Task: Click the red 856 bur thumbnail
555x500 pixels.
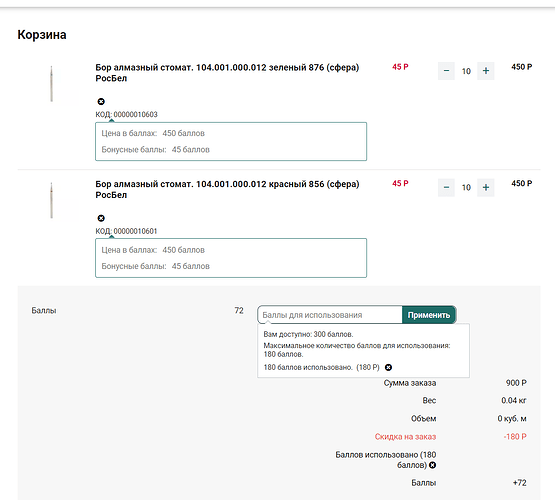Action: (52, 200)
